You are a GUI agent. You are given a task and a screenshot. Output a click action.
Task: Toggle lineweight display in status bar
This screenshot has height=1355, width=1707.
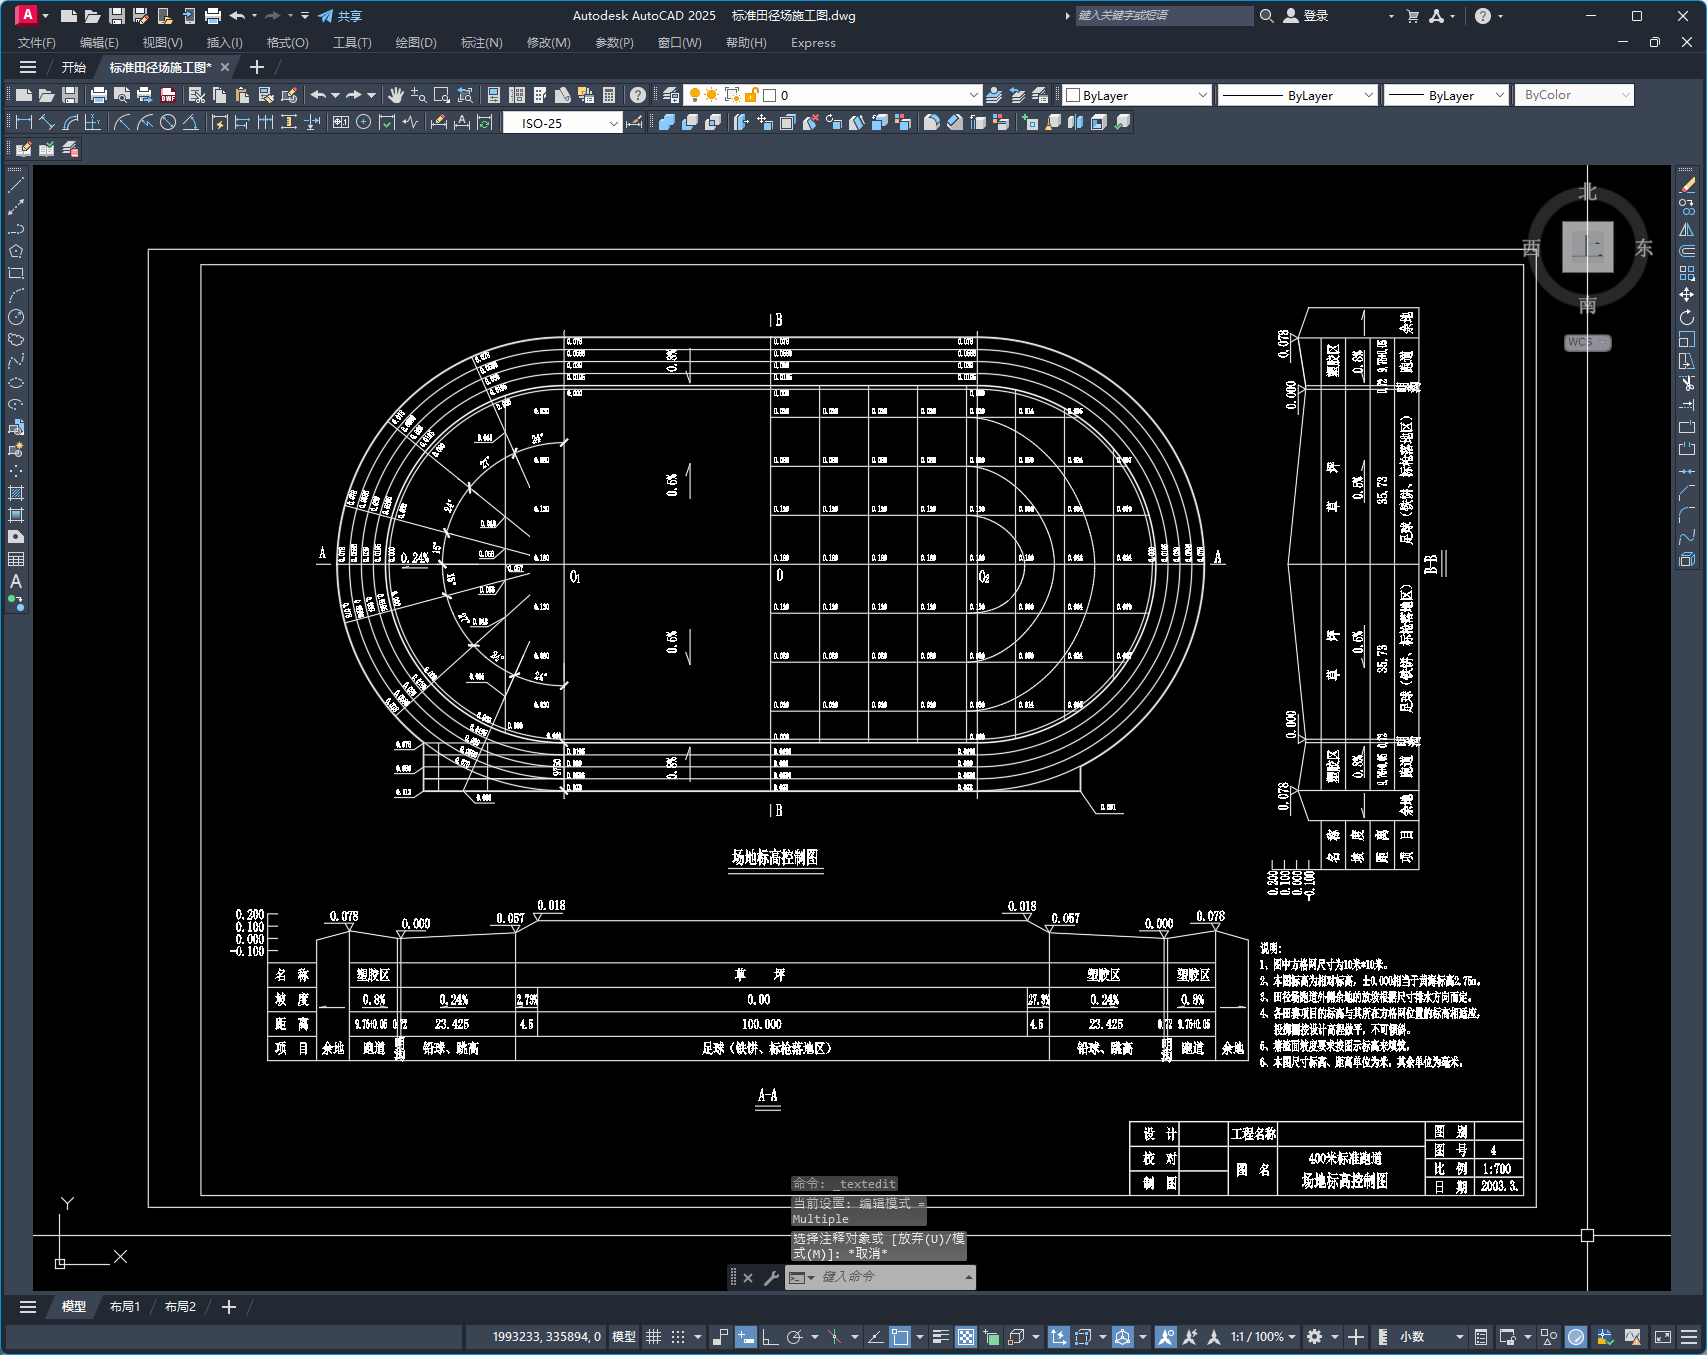(x=940, y=1337)
